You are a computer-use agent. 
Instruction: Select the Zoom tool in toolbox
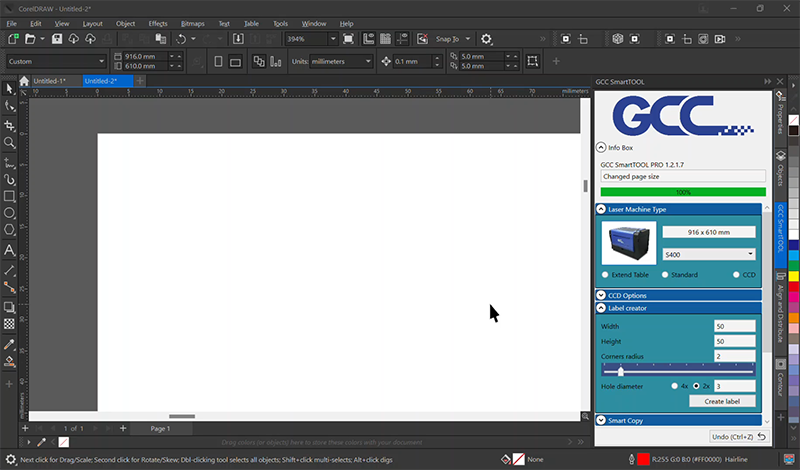click(10, 143)
